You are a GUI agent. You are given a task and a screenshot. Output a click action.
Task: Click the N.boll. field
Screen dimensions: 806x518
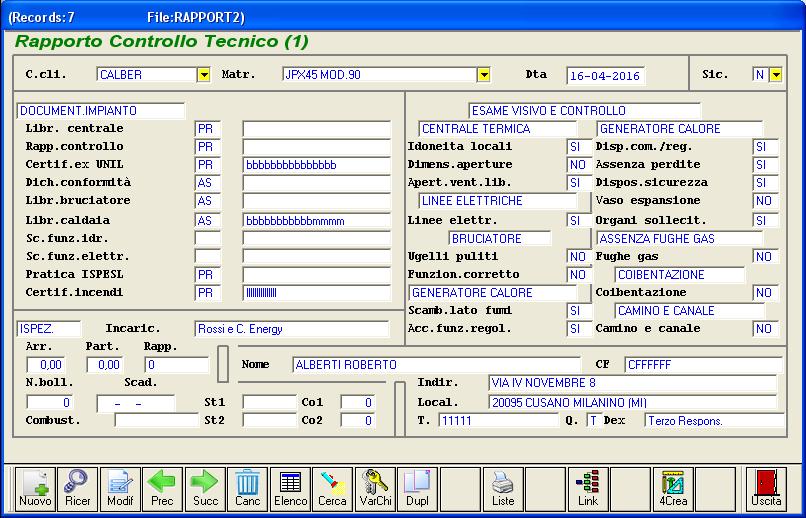point(49,402)
